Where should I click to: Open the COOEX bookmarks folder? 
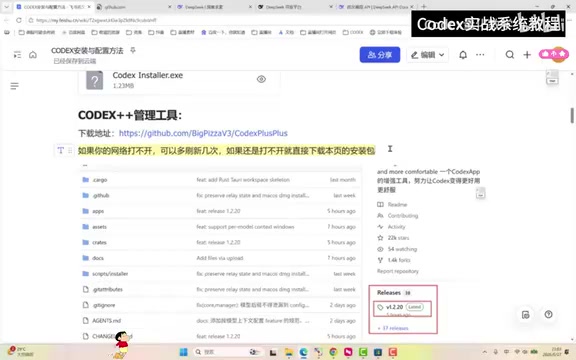tap(353, 32)
